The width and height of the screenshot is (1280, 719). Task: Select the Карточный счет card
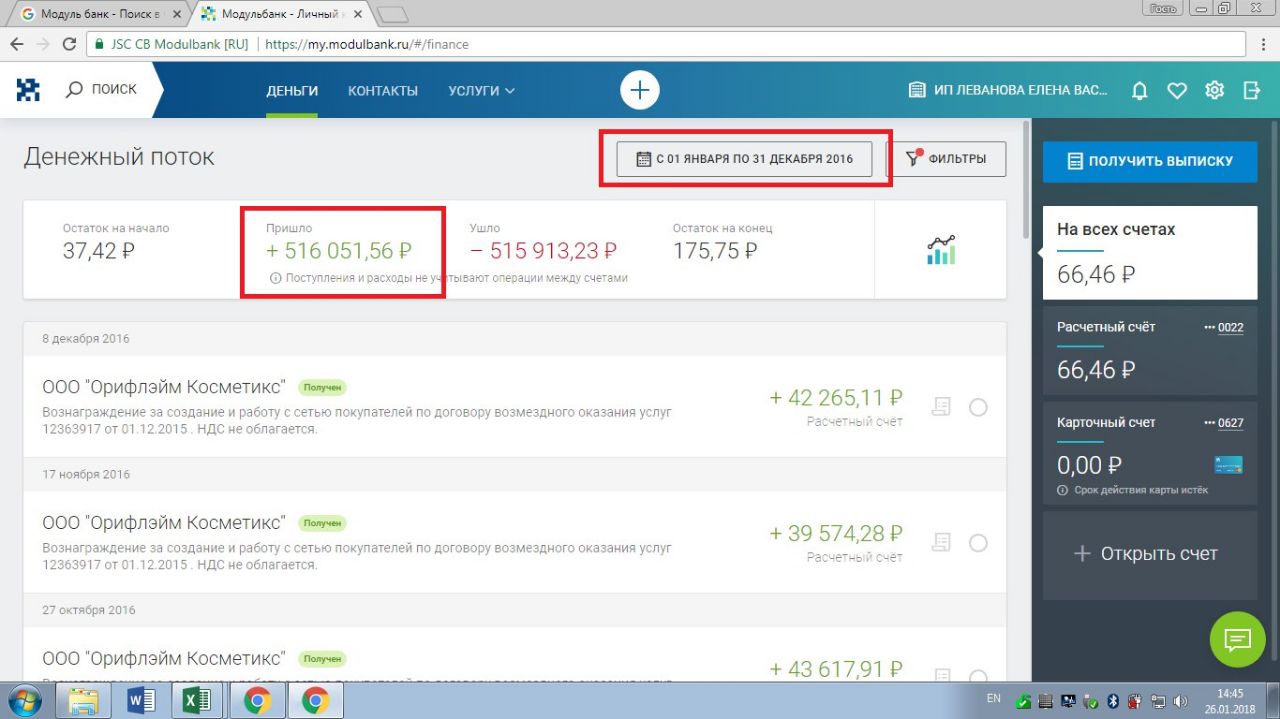1150,453
